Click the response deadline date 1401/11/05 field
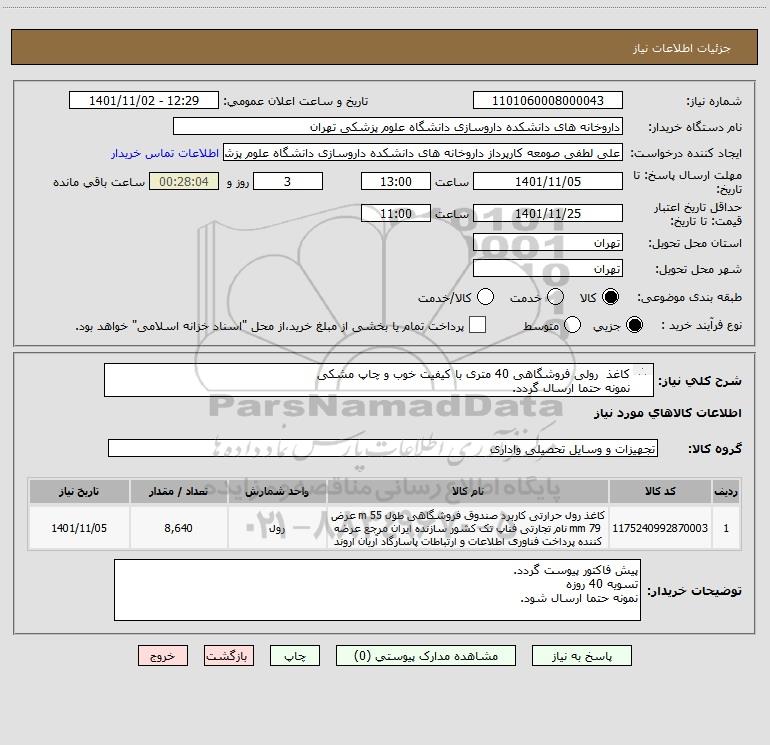Image resolution: width=770 pixels, height=745 pixels. [x=548, y=181]
